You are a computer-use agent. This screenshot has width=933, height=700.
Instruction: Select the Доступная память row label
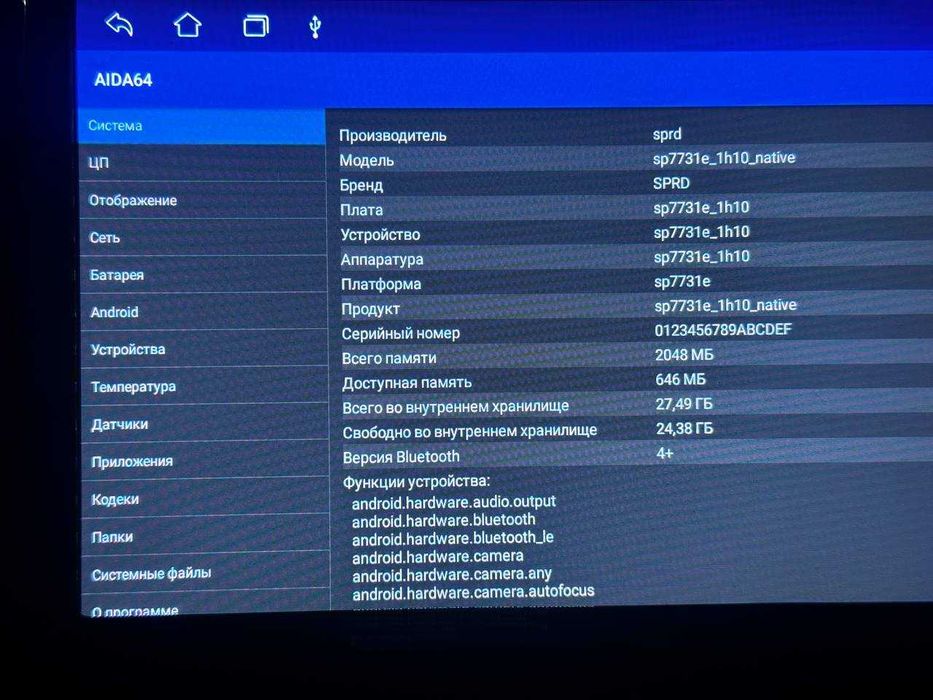tap(407, 383)
